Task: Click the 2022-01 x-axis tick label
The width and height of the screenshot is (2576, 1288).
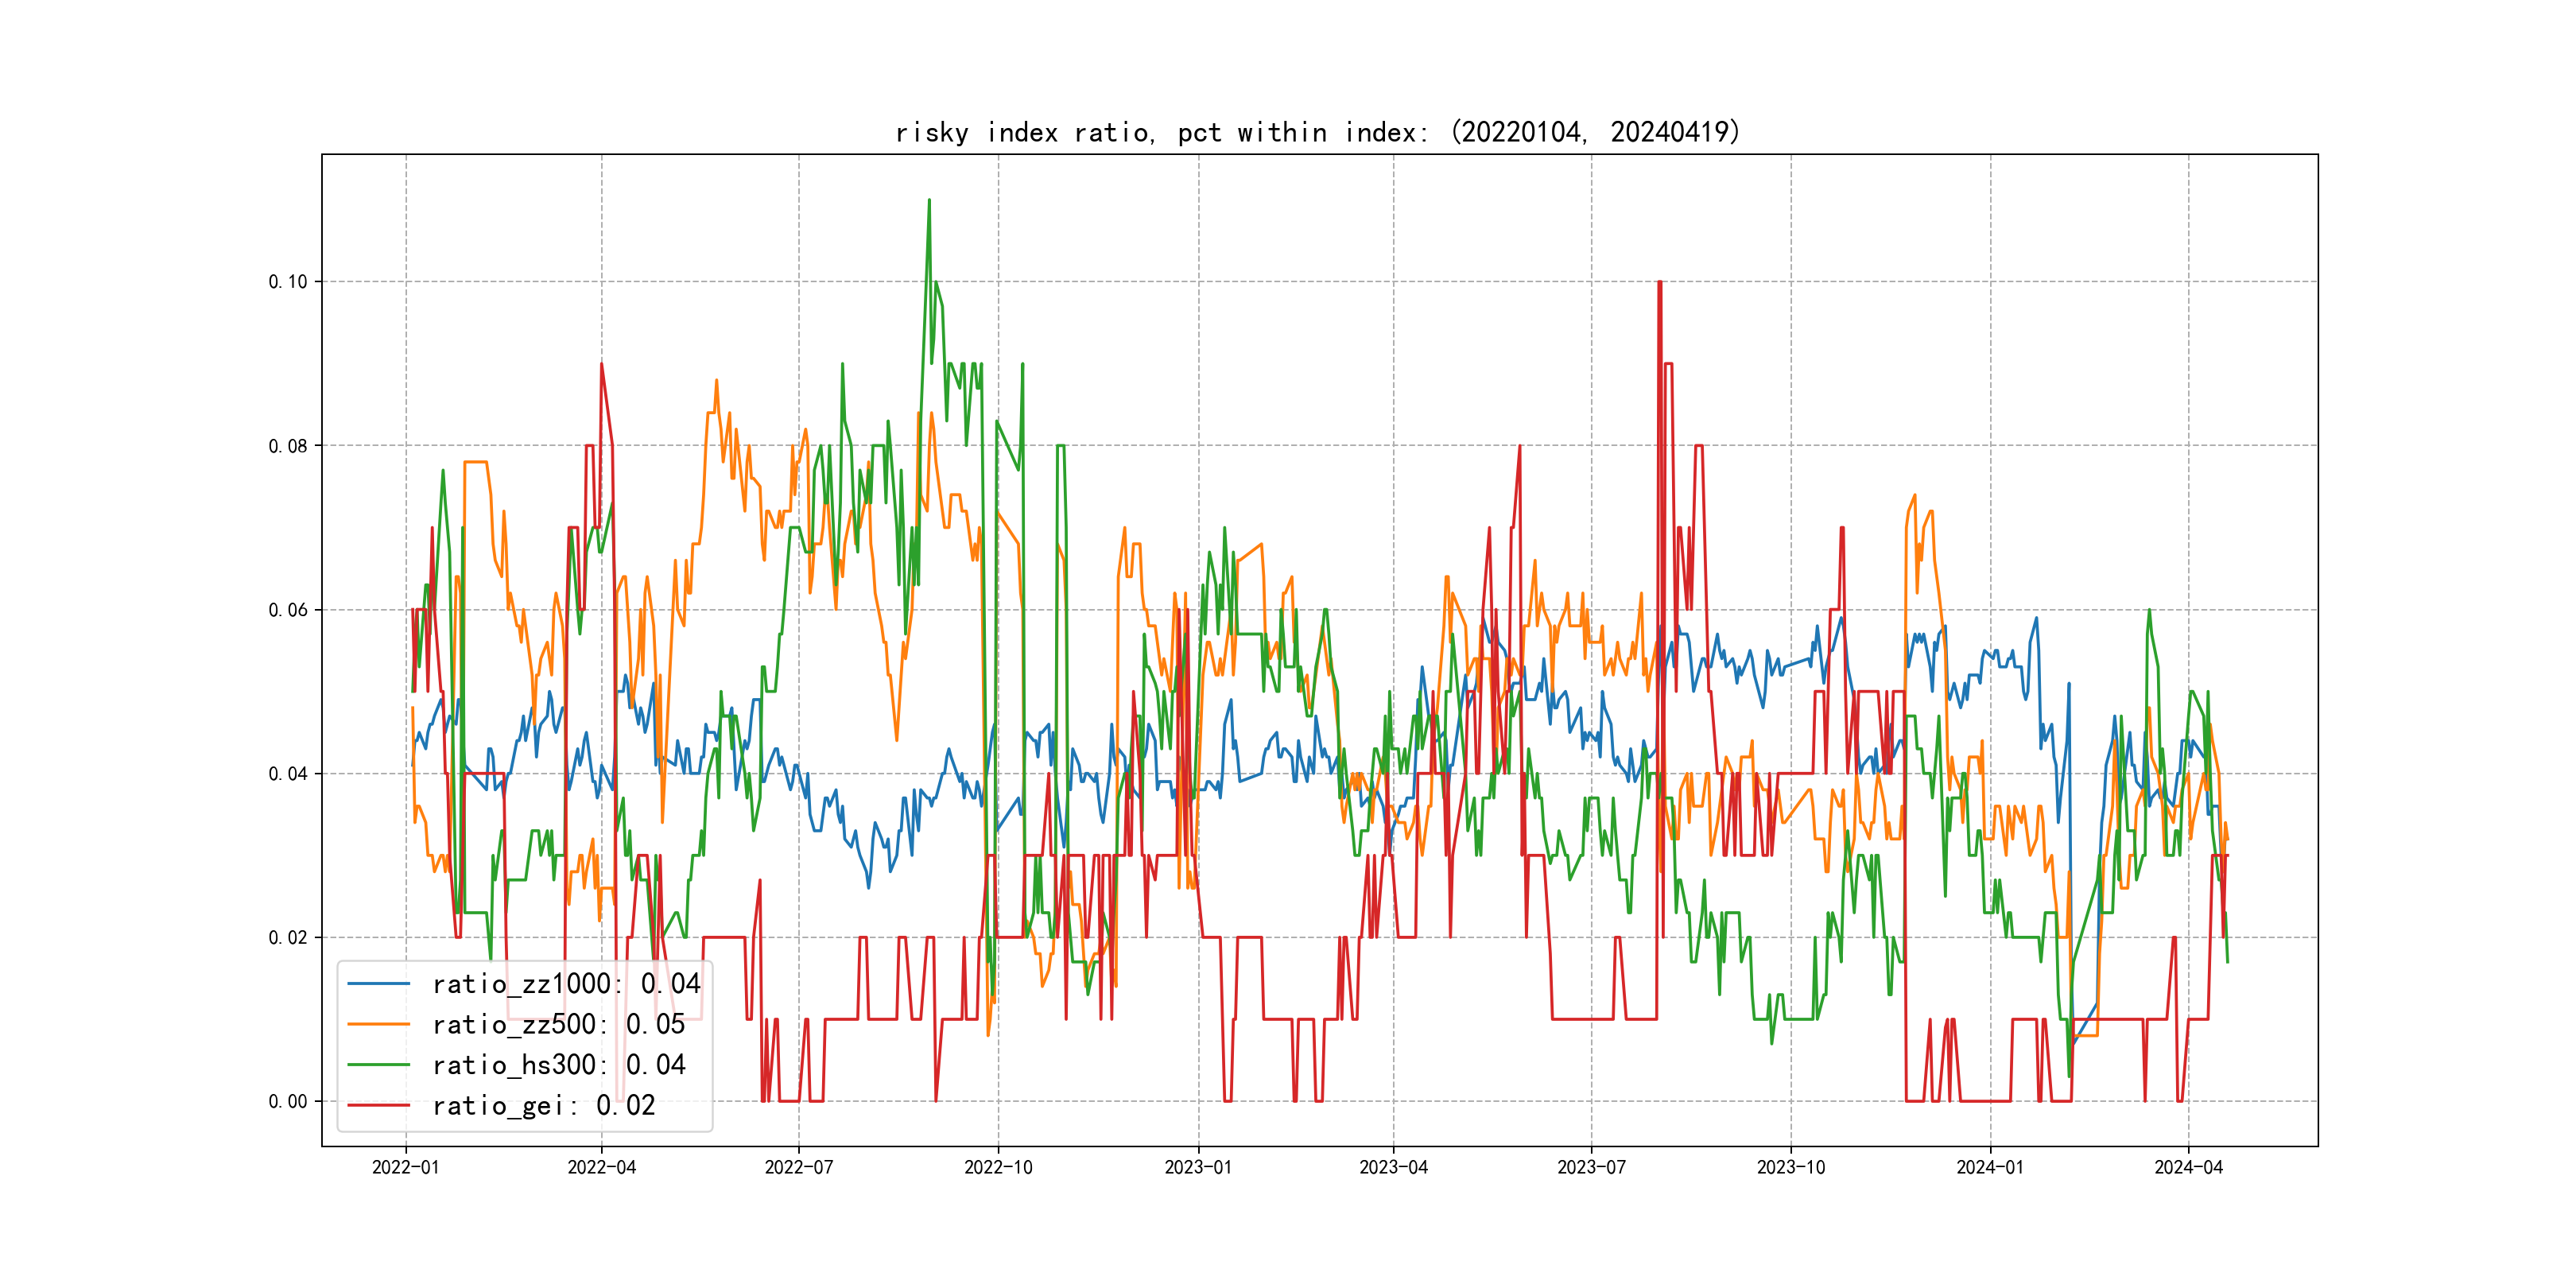Action: tap(405, 1167)
